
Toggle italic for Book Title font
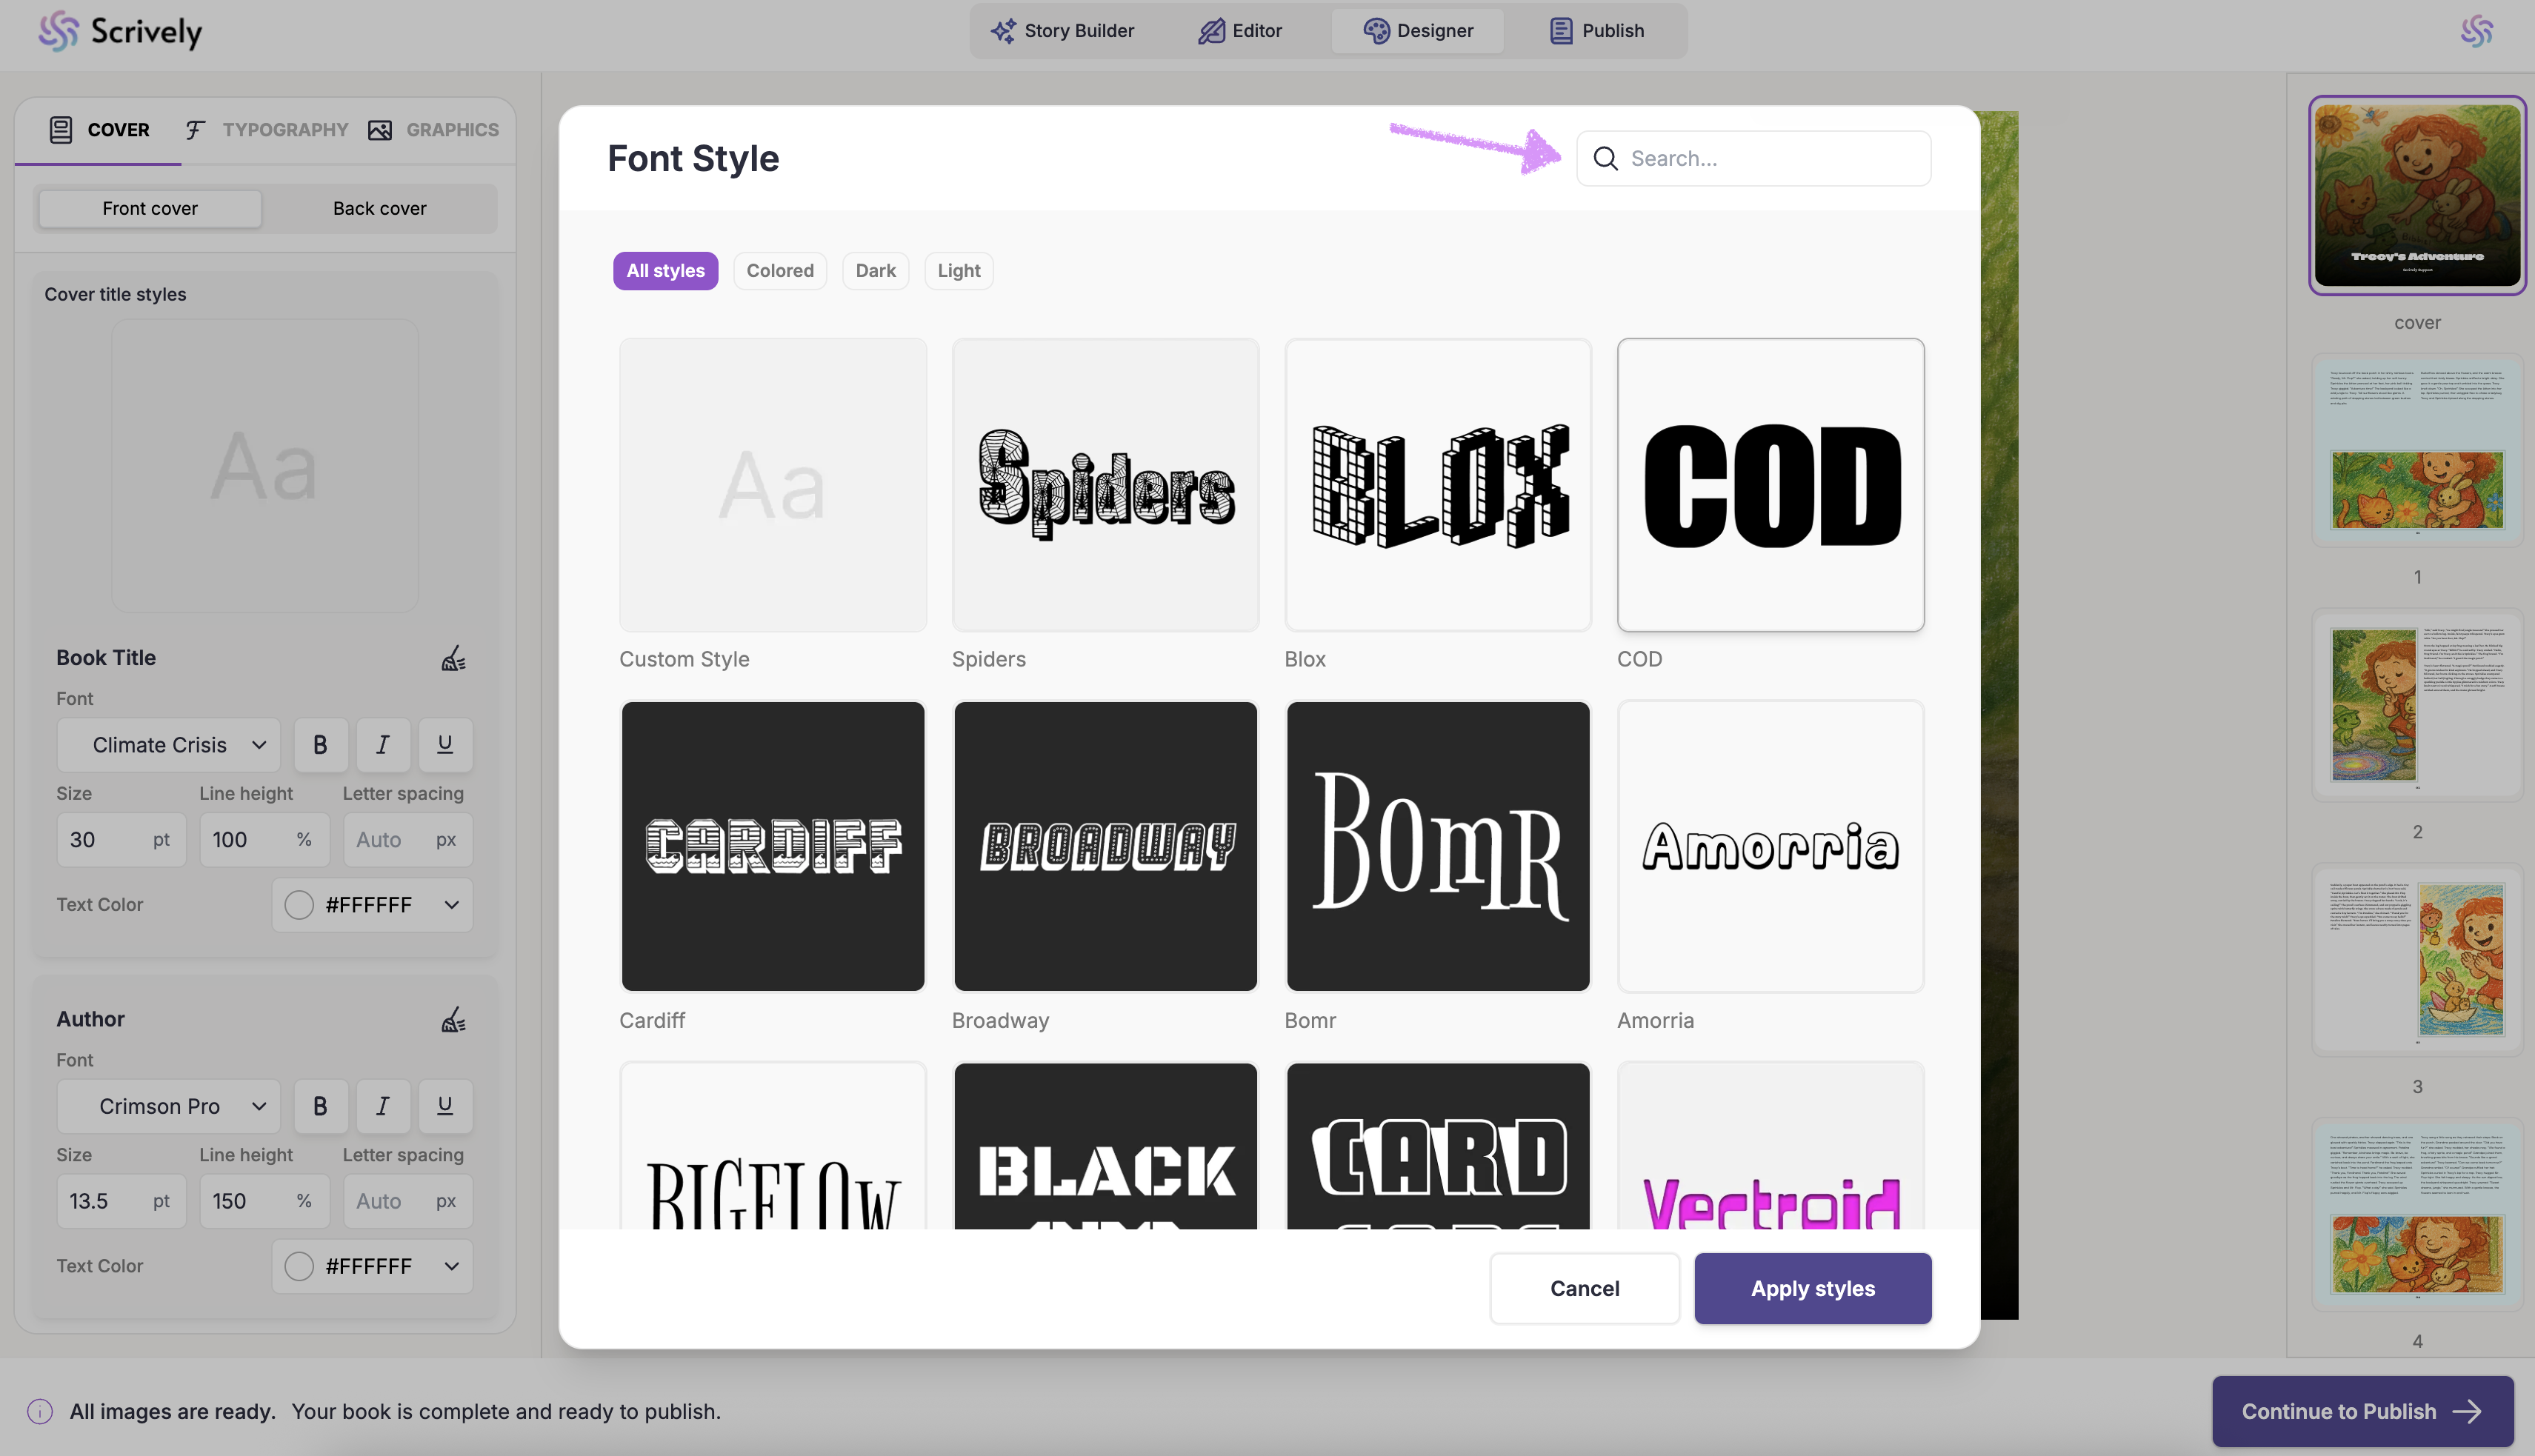click(x=382, y=745)
